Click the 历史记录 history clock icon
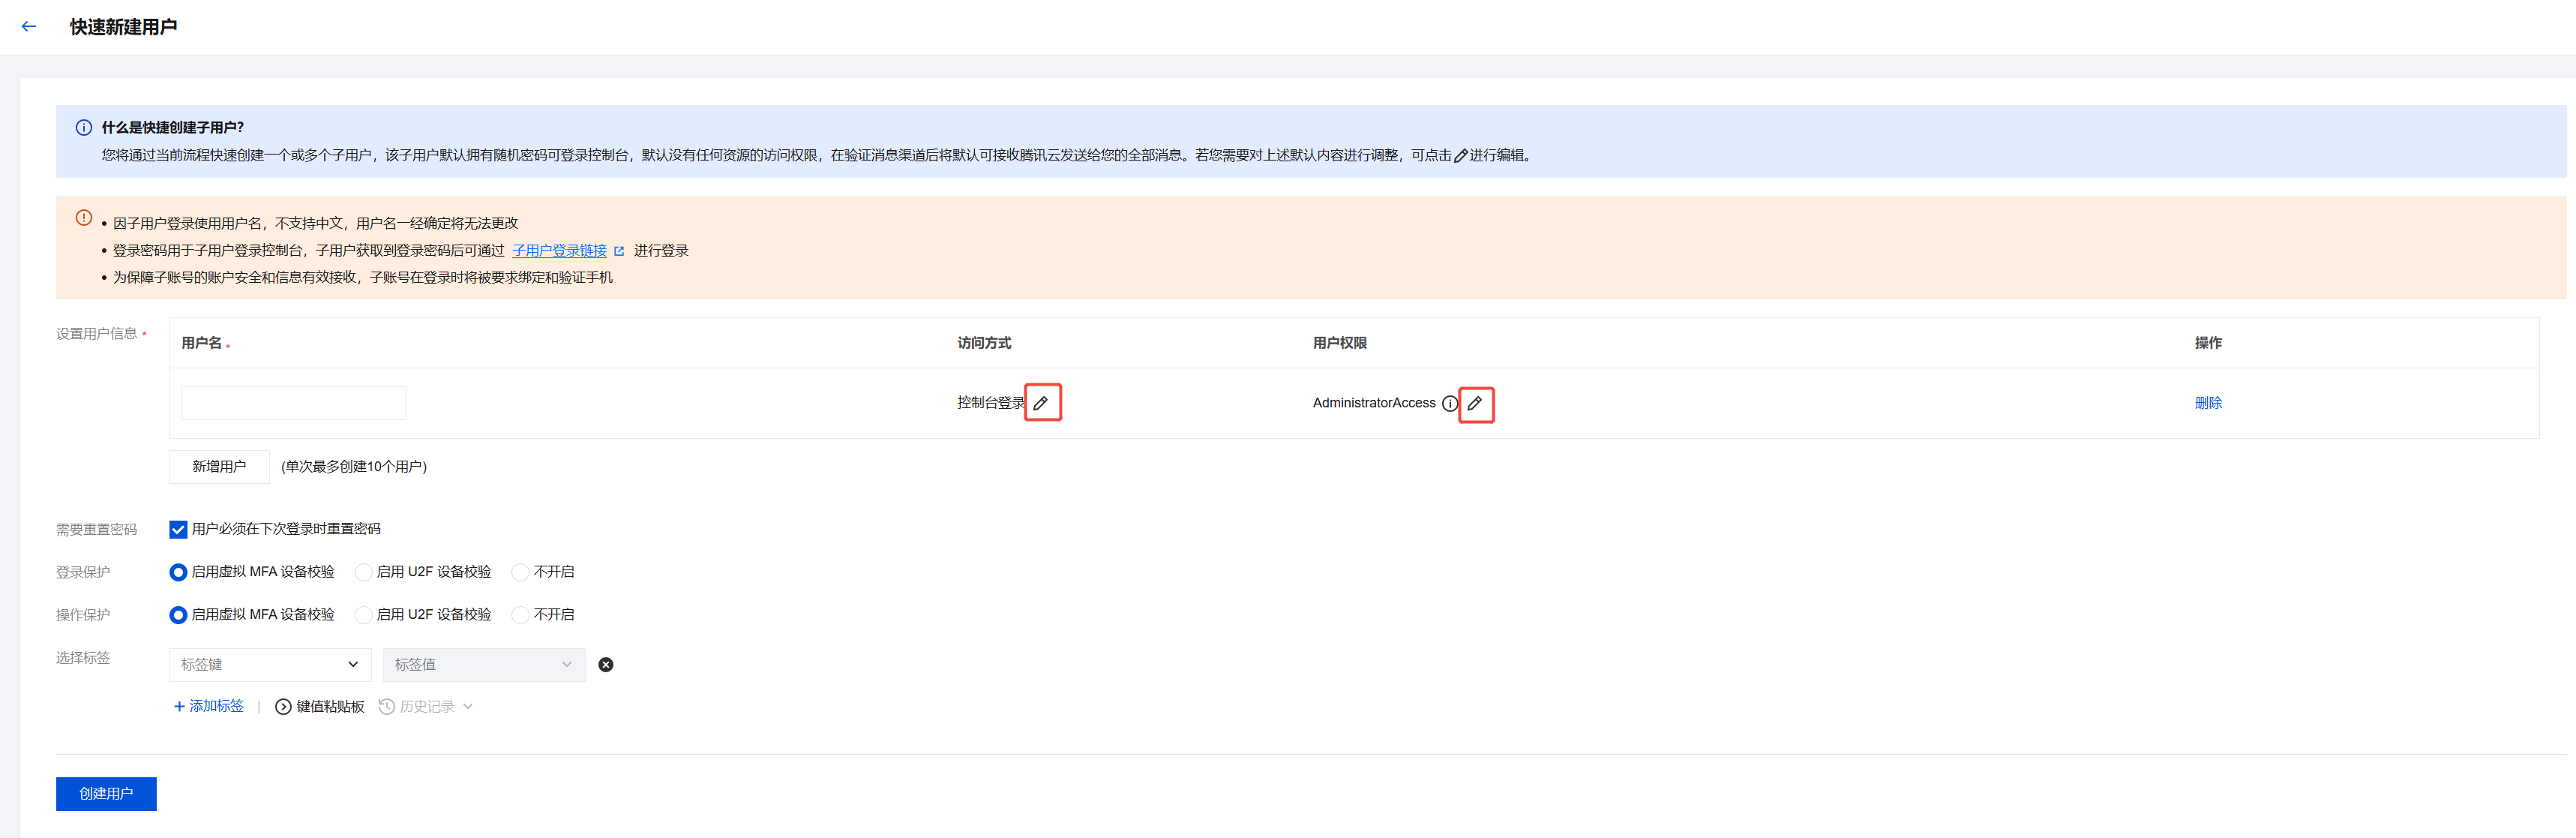Screen dimensions: 2576x838 pos(387,707)
